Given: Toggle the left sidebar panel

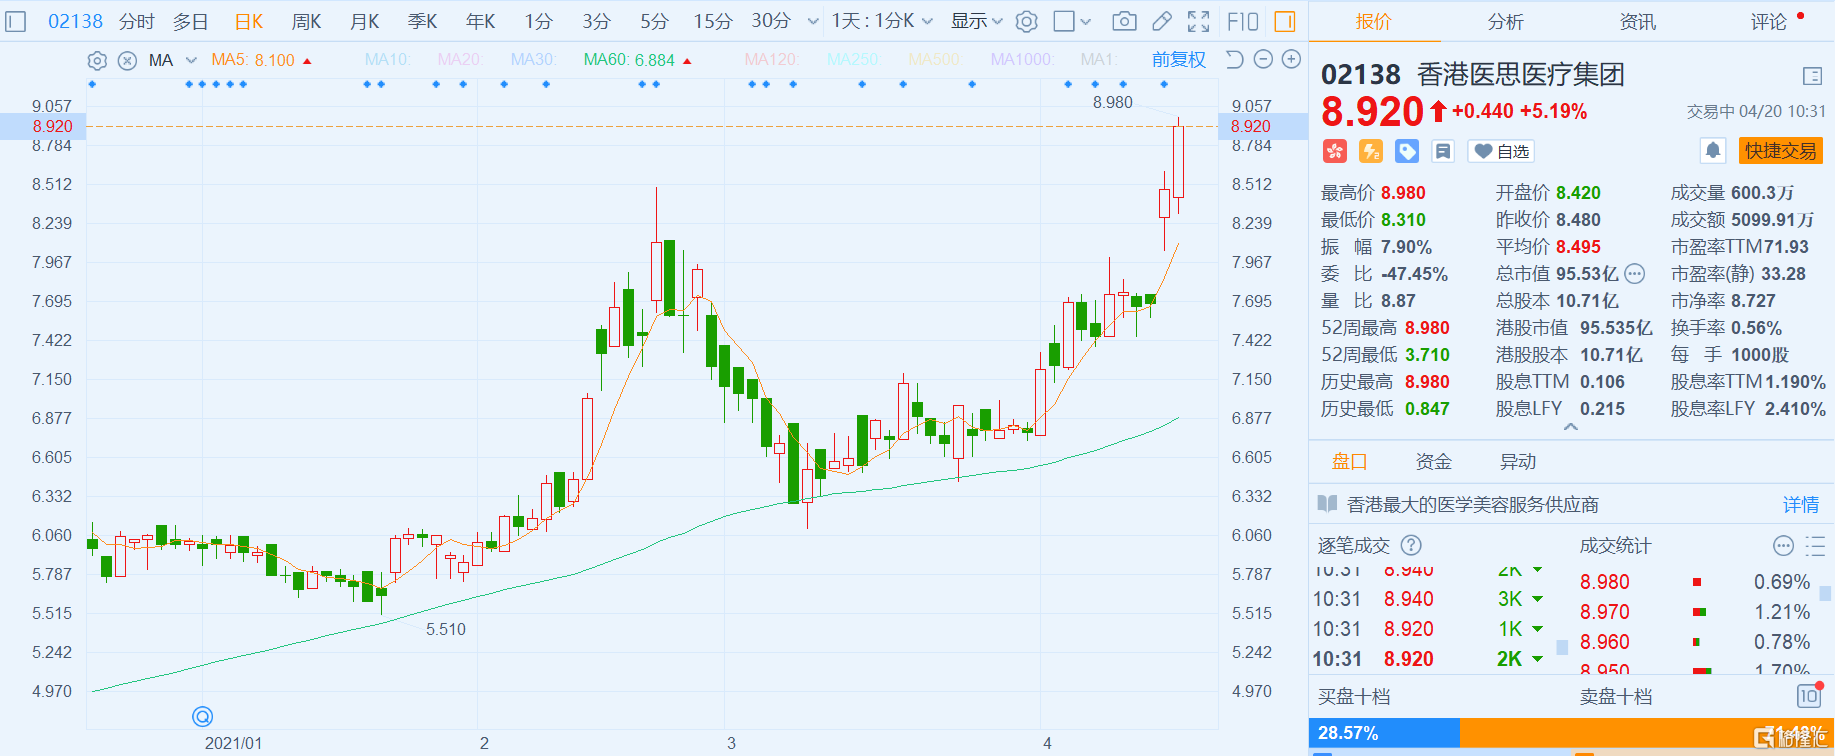Looking at the screenshot, I should pyautogui.click(x=16, y=21).
